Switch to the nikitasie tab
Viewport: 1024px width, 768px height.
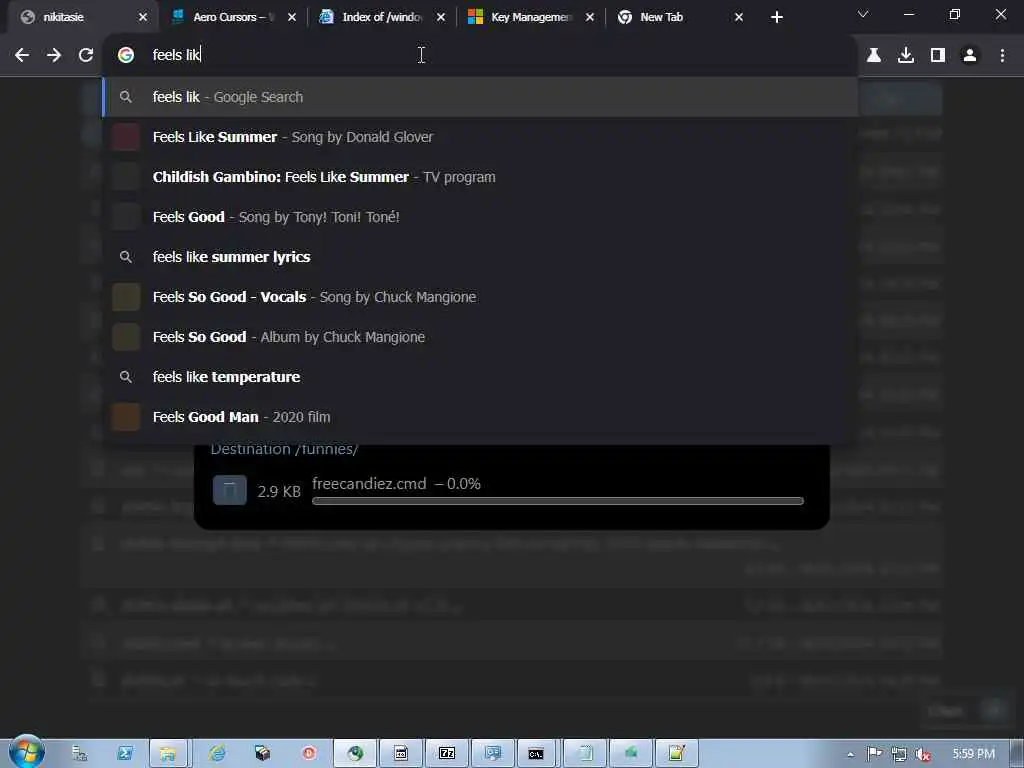coord(82,18)
